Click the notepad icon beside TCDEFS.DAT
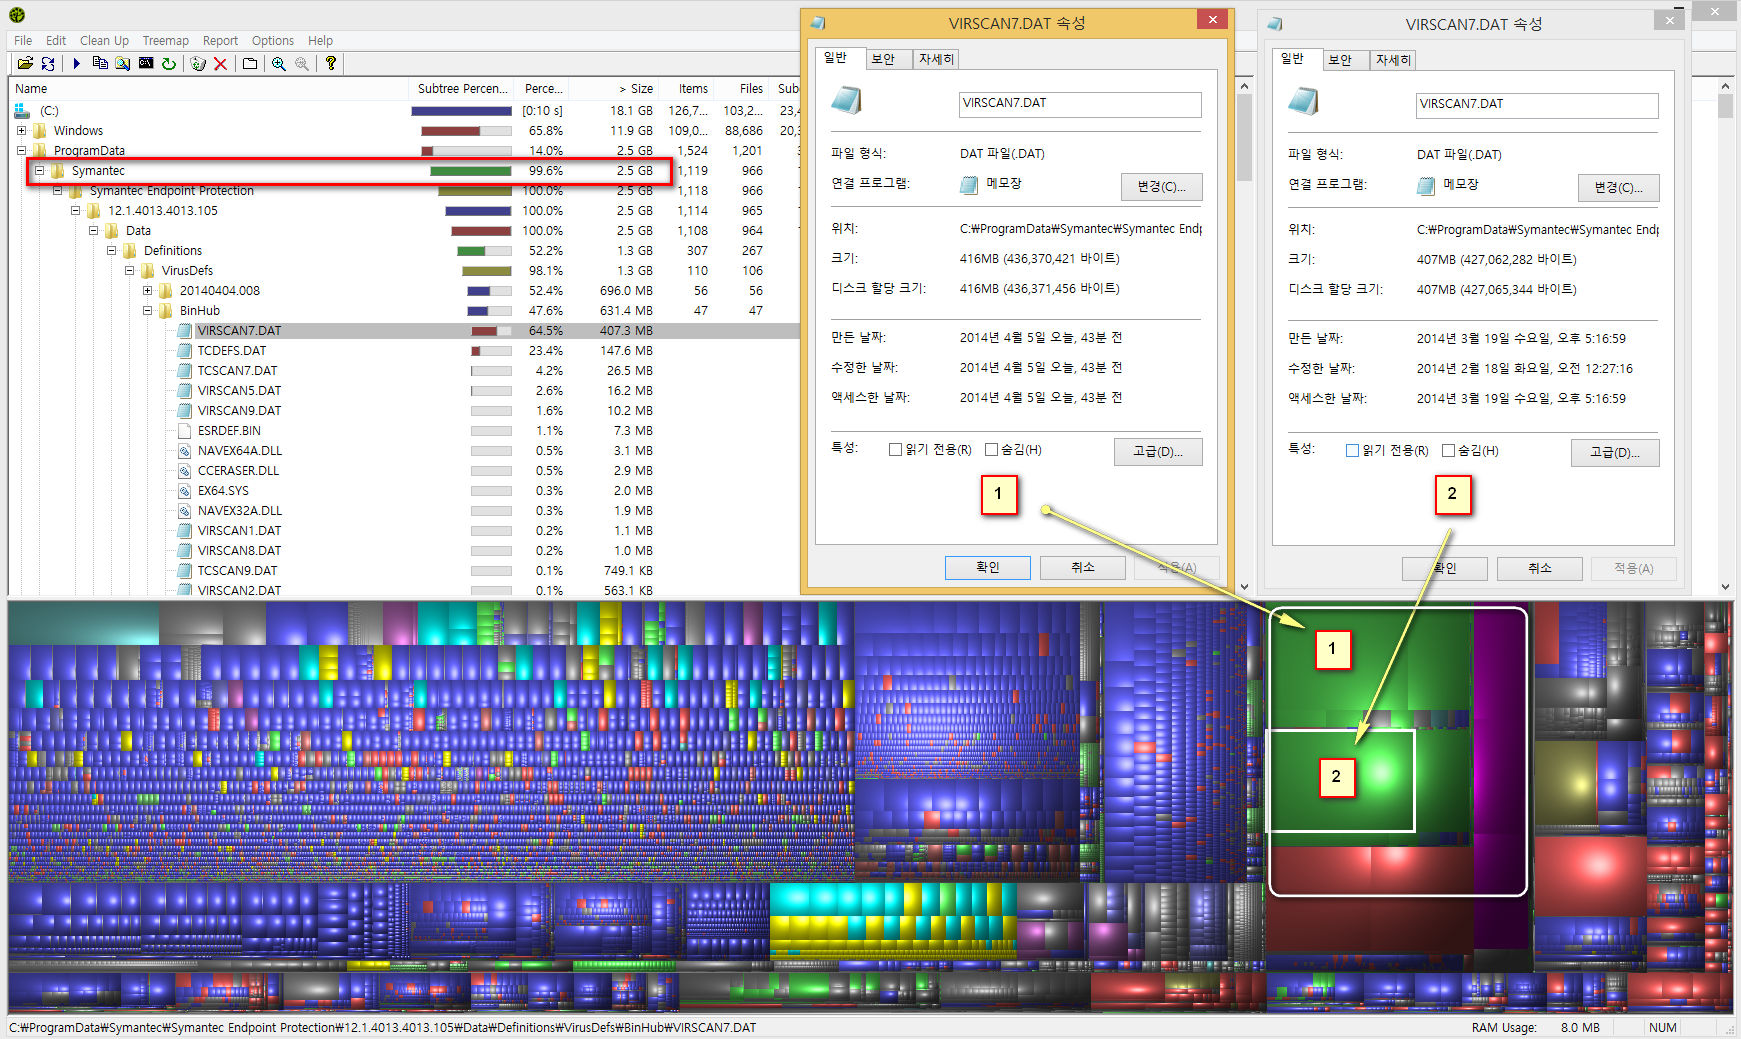Image resolution: width=1741 pixels, height=1039 pixels. pyautogui.click(x=184, y=350)
